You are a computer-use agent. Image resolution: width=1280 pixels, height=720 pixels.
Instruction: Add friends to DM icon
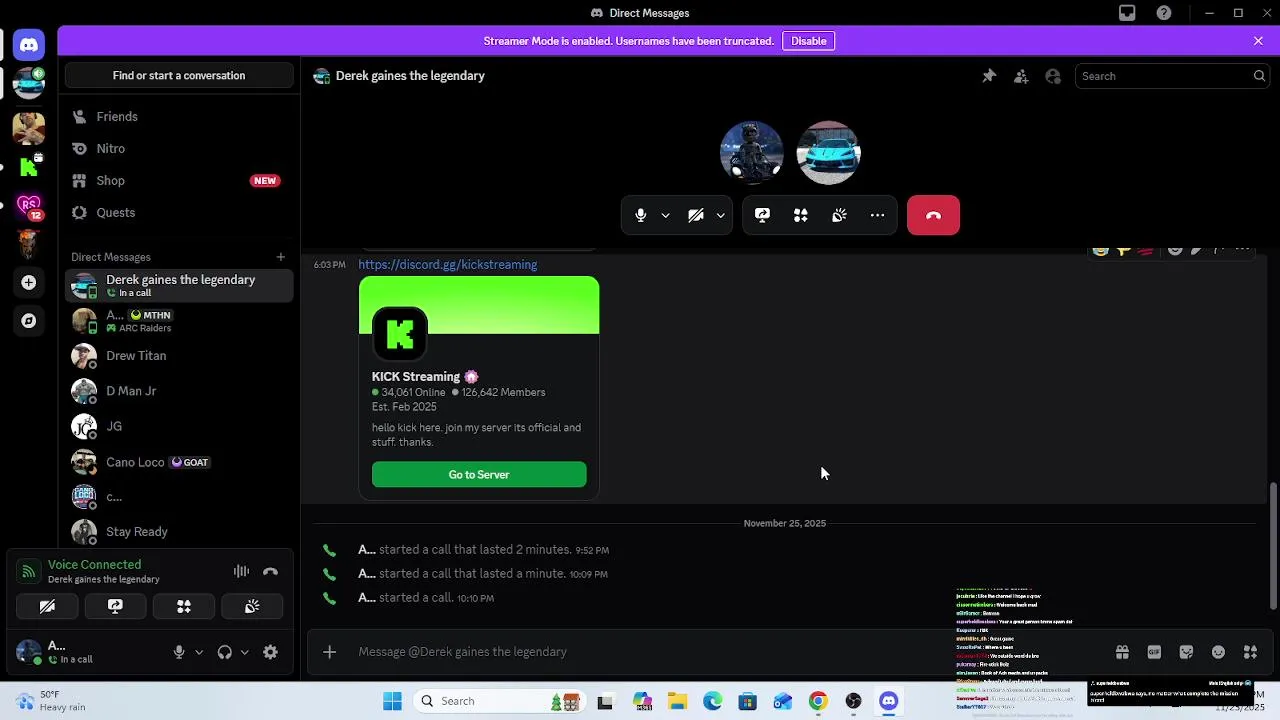coord(1021,76)
